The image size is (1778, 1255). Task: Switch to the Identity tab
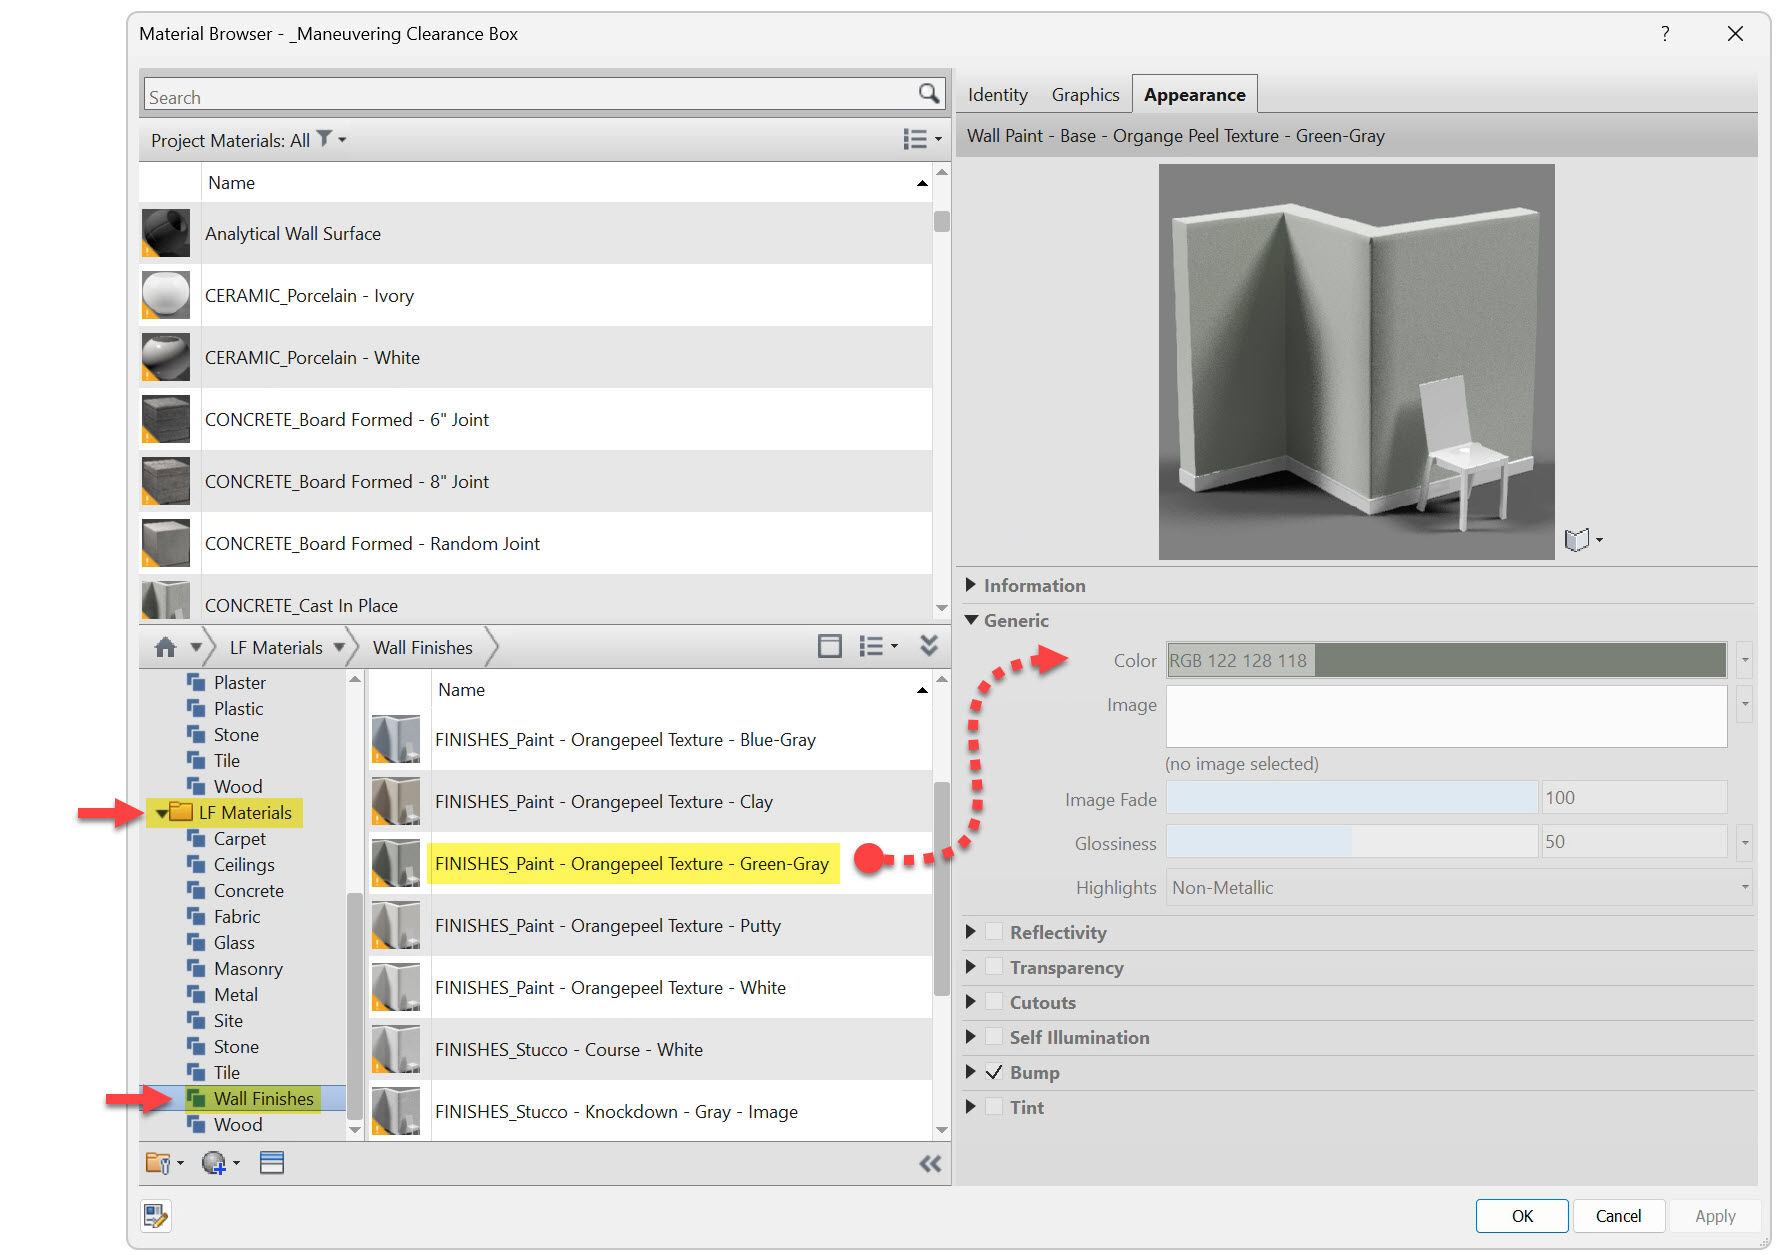click(996, 93)
